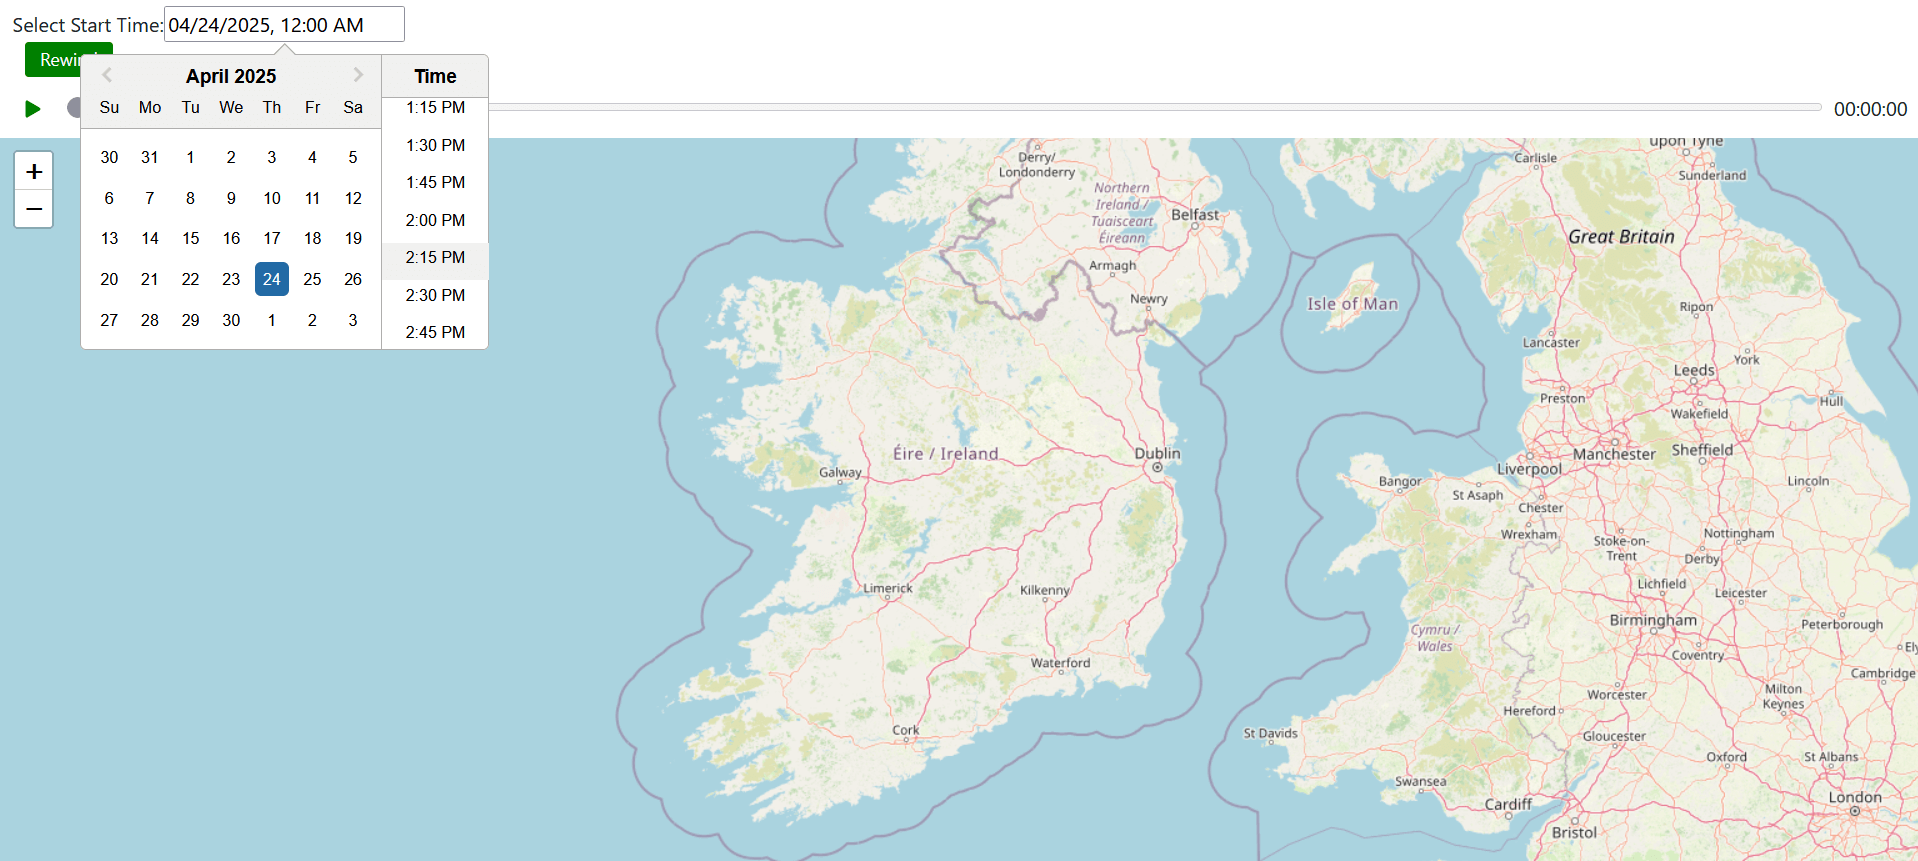Click the Dublin label on the map
The width and height of the screenshot is (1918, 861).
pyautogui.click(x=1157, y=453)
